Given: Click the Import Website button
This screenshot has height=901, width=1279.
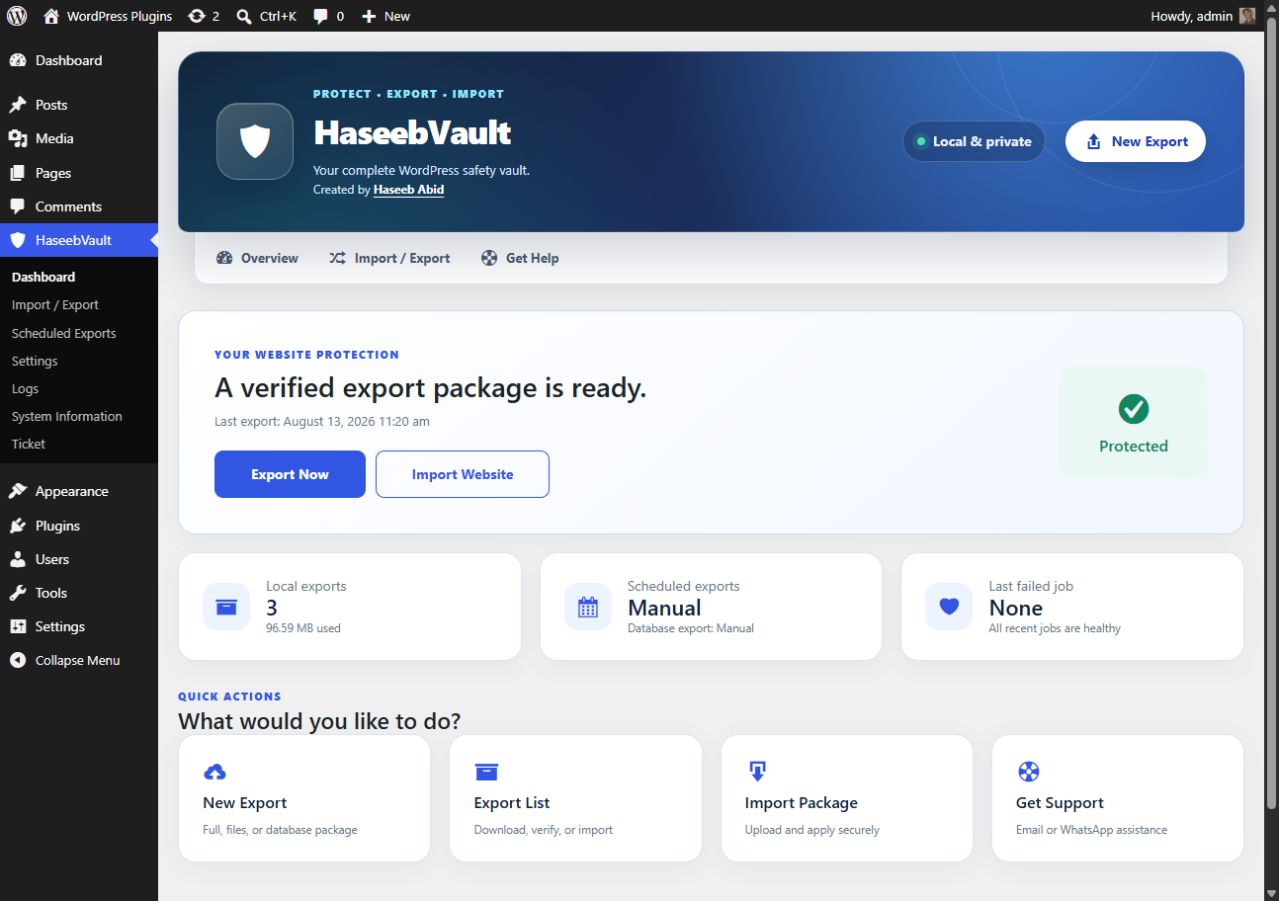Looking at the screenshot, I should 462,474.
